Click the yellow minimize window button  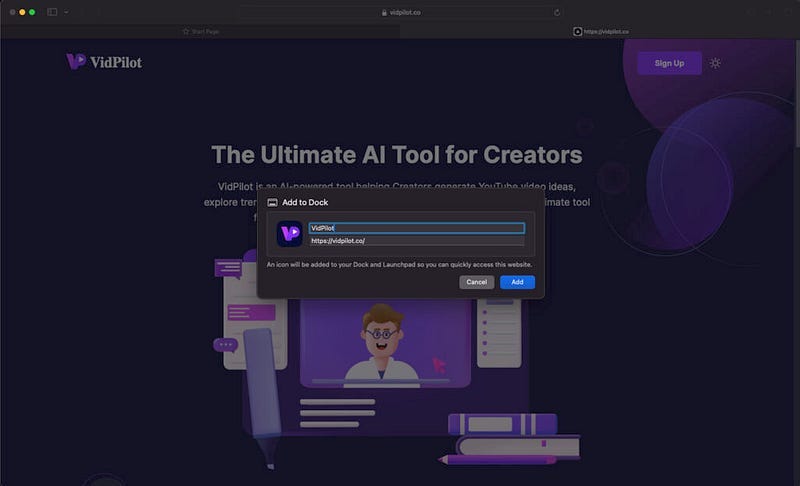(x=22, y=12)
